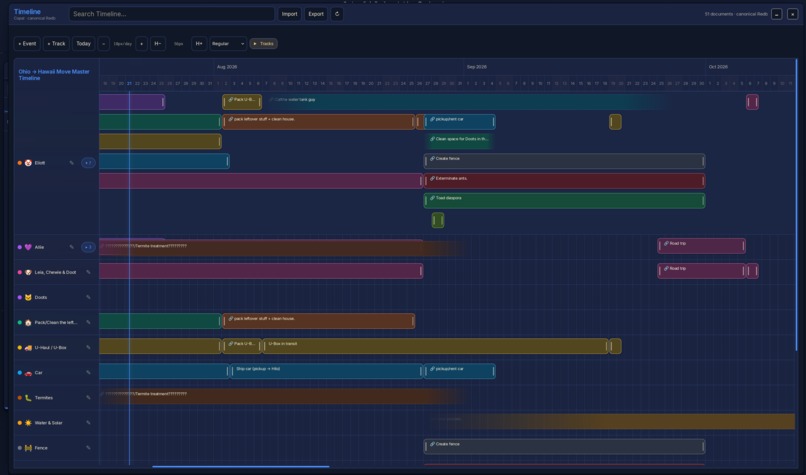Screen dimensions: 806x475
Task: Select Ship car event on Car track
Action: tap(326, 371)
